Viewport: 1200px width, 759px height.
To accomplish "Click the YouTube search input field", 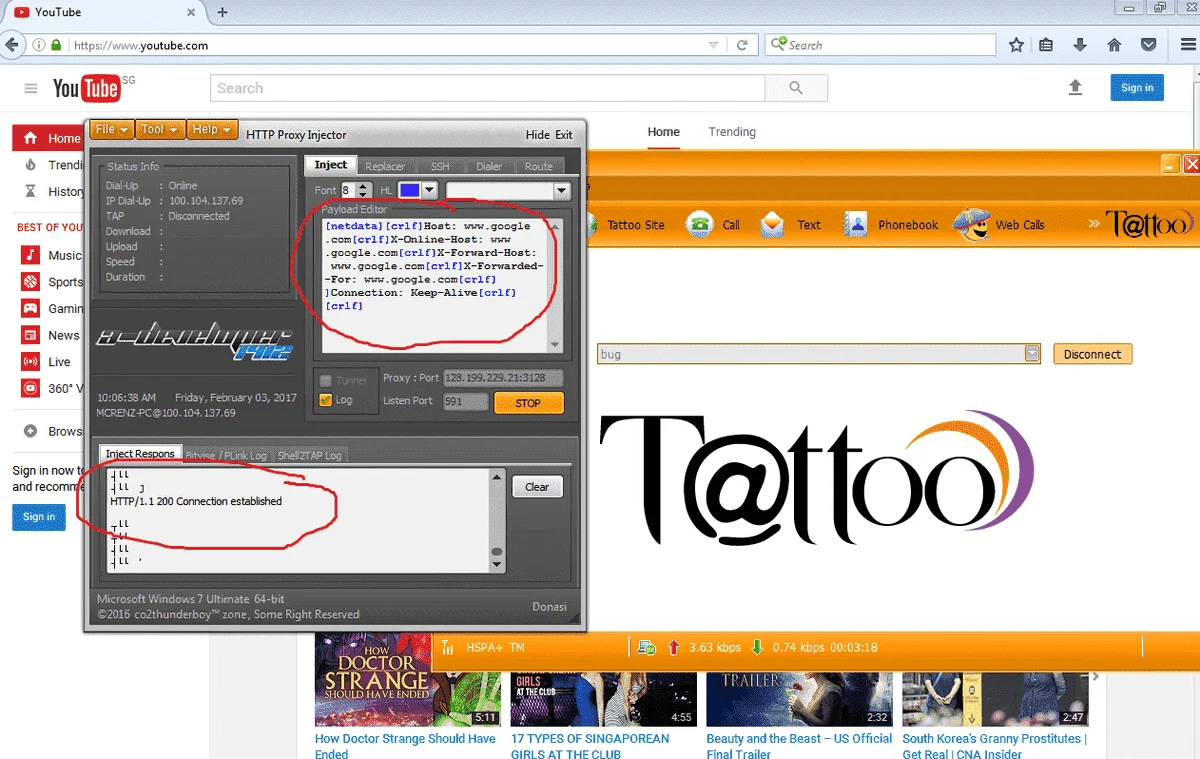I will [488, 88].
